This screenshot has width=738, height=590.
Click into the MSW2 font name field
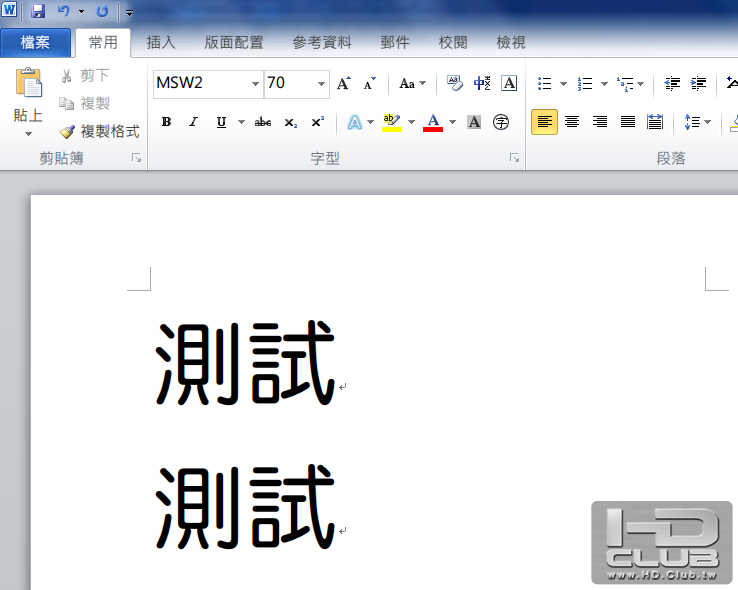(x=201, y=83)
